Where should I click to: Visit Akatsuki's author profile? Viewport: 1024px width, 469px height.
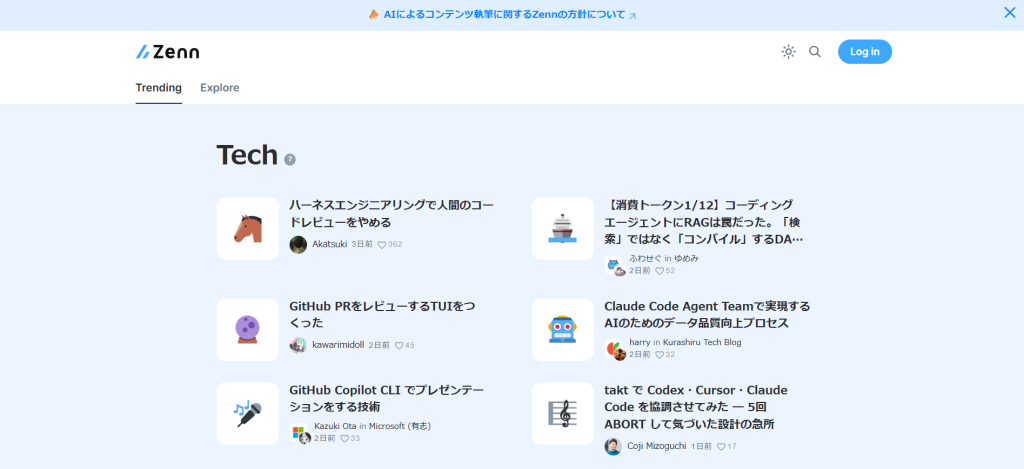tap(329, 244)
